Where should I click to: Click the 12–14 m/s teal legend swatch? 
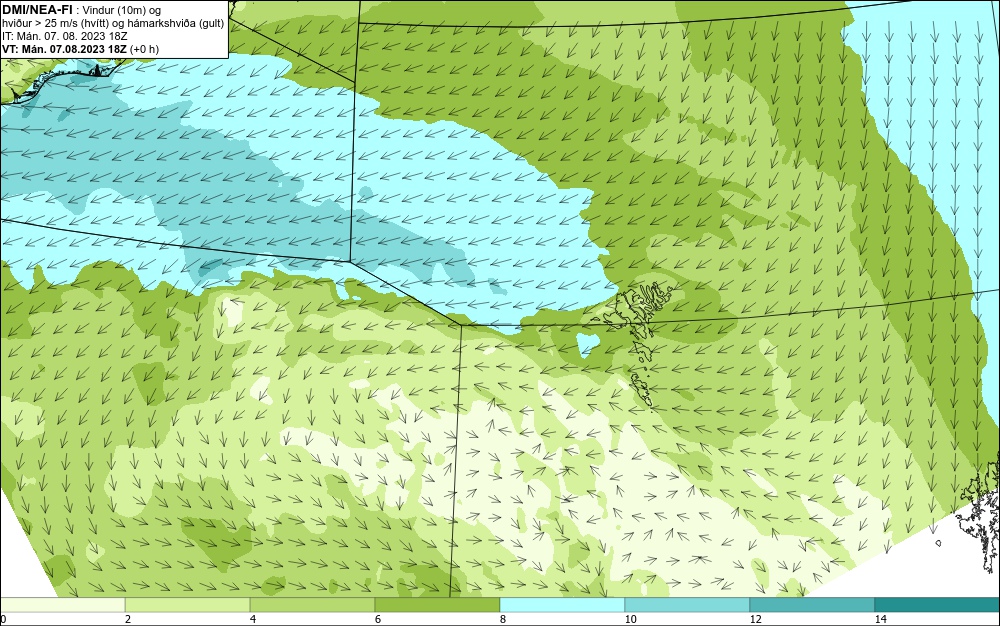pos(812,605)
